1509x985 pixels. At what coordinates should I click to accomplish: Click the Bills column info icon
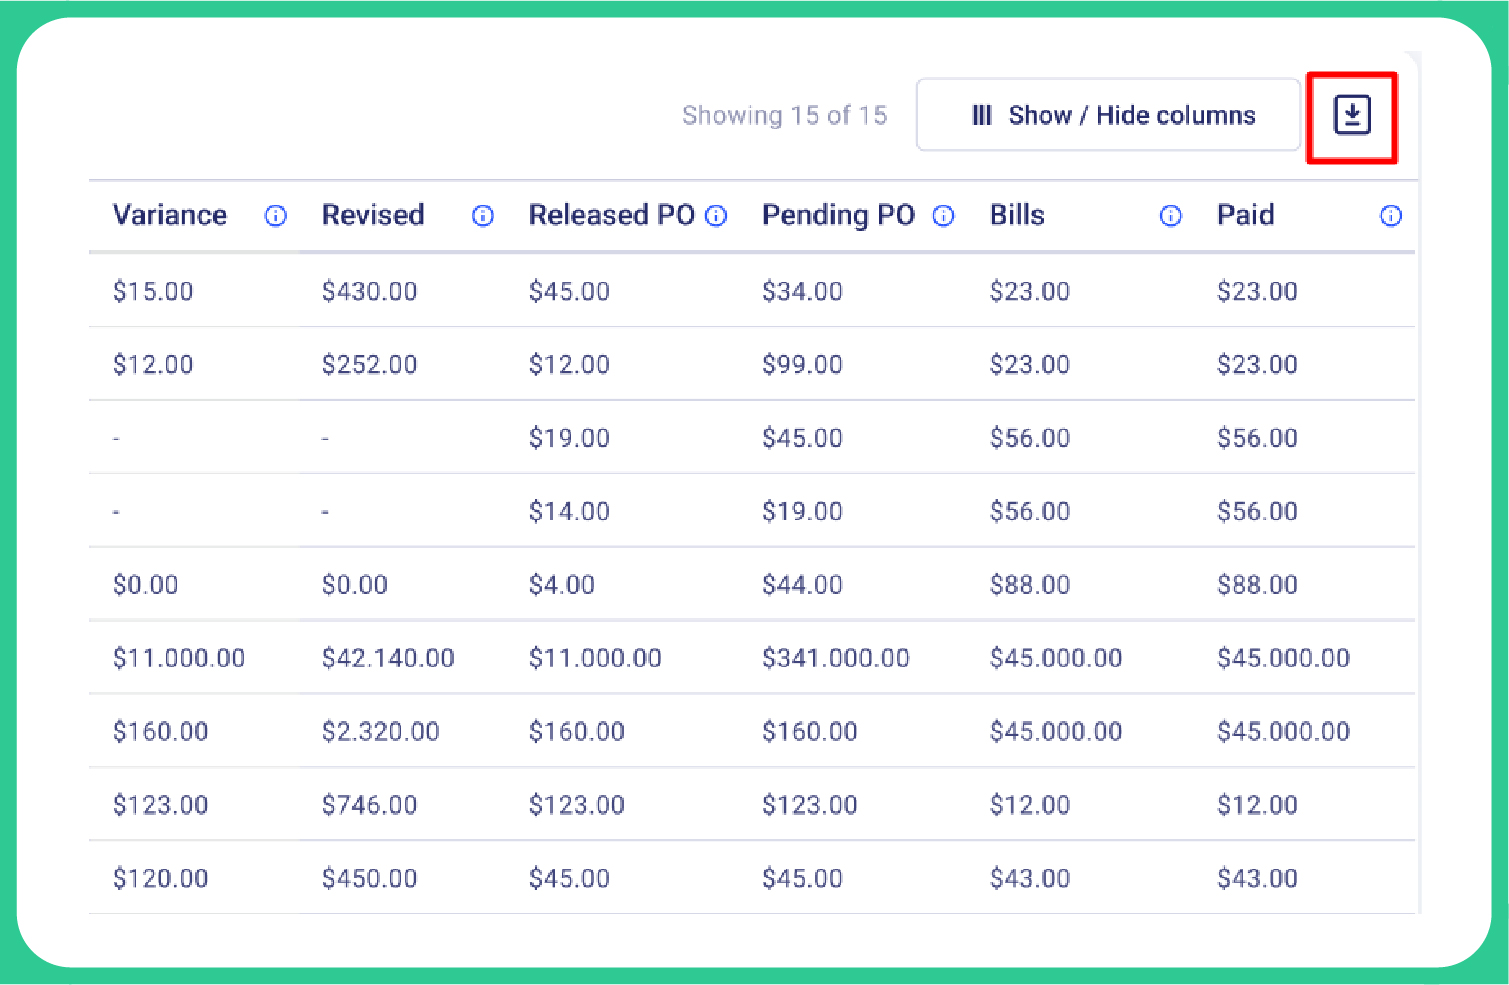click(1170, 216)
